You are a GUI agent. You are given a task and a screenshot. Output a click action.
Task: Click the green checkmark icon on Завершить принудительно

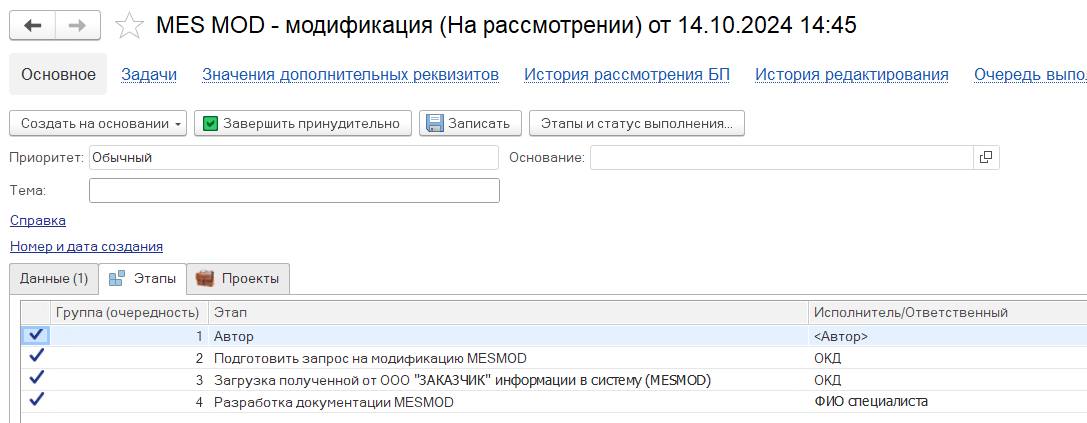210,123
